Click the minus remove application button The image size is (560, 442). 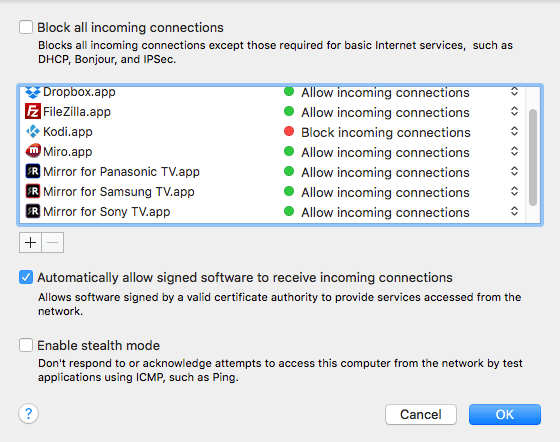(x=53, y=243)
